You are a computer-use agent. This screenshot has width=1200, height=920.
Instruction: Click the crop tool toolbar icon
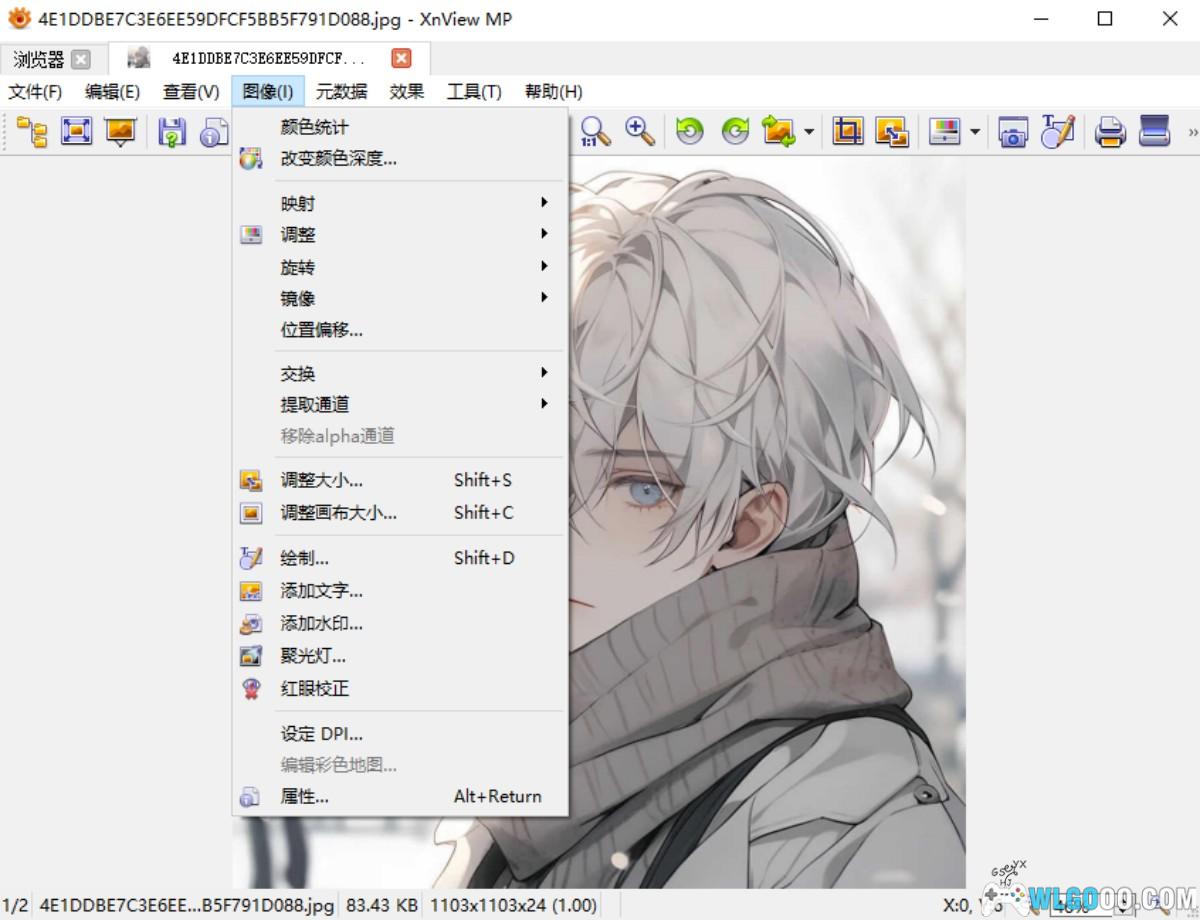point(848,131)
